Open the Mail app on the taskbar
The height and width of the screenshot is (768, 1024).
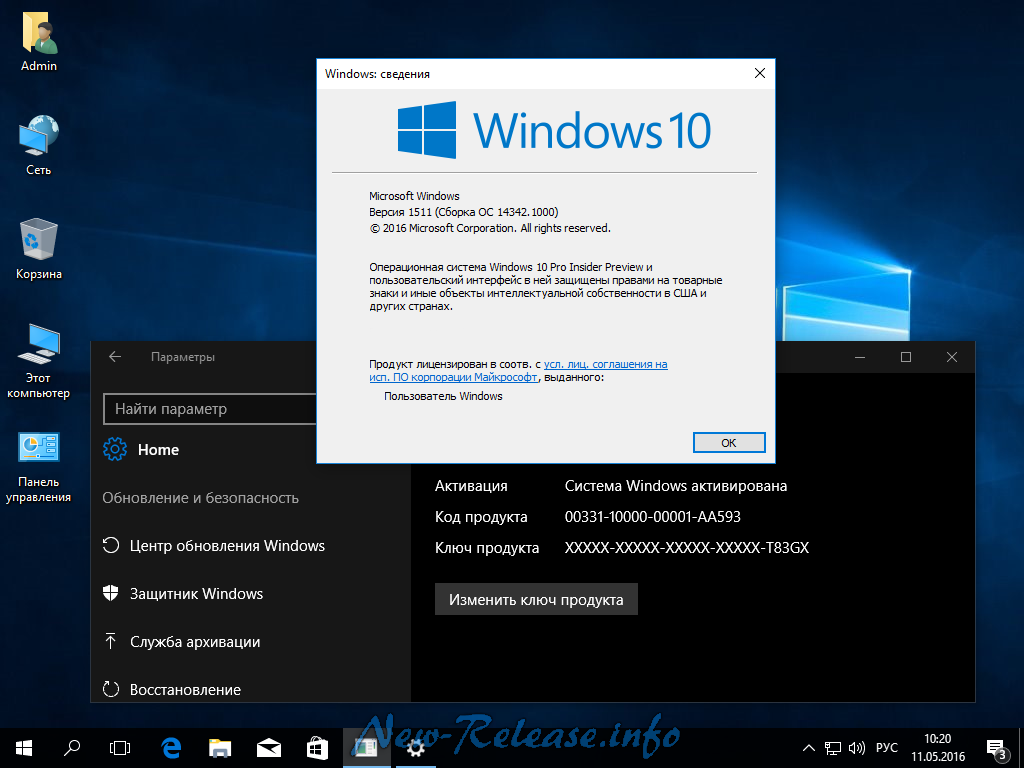(x=268, y=748)
